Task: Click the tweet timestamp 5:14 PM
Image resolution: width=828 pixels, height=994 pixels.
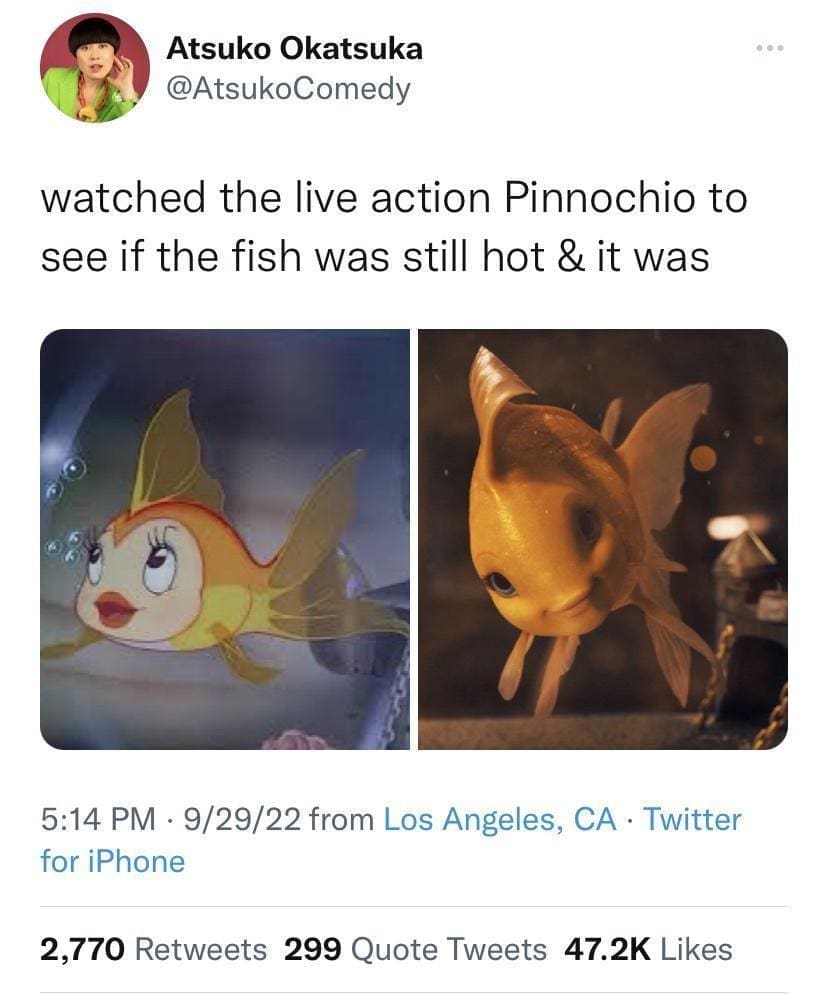Action: [92, 820]
